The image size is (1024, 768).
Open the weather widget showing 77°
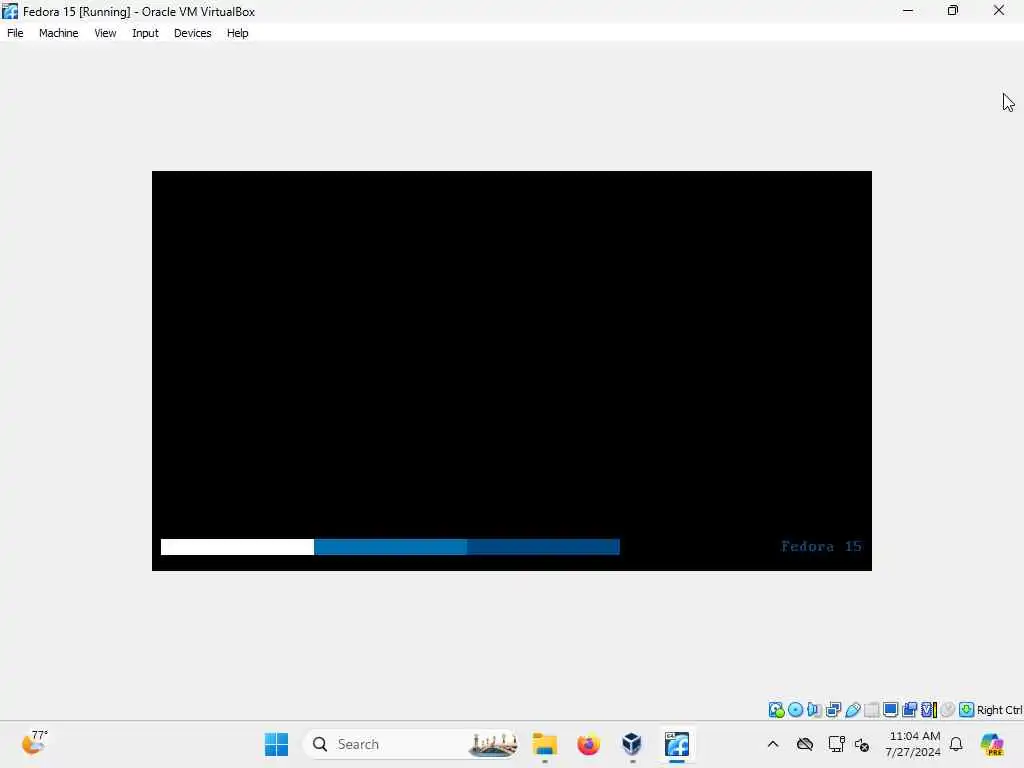[x=35, y=744]
